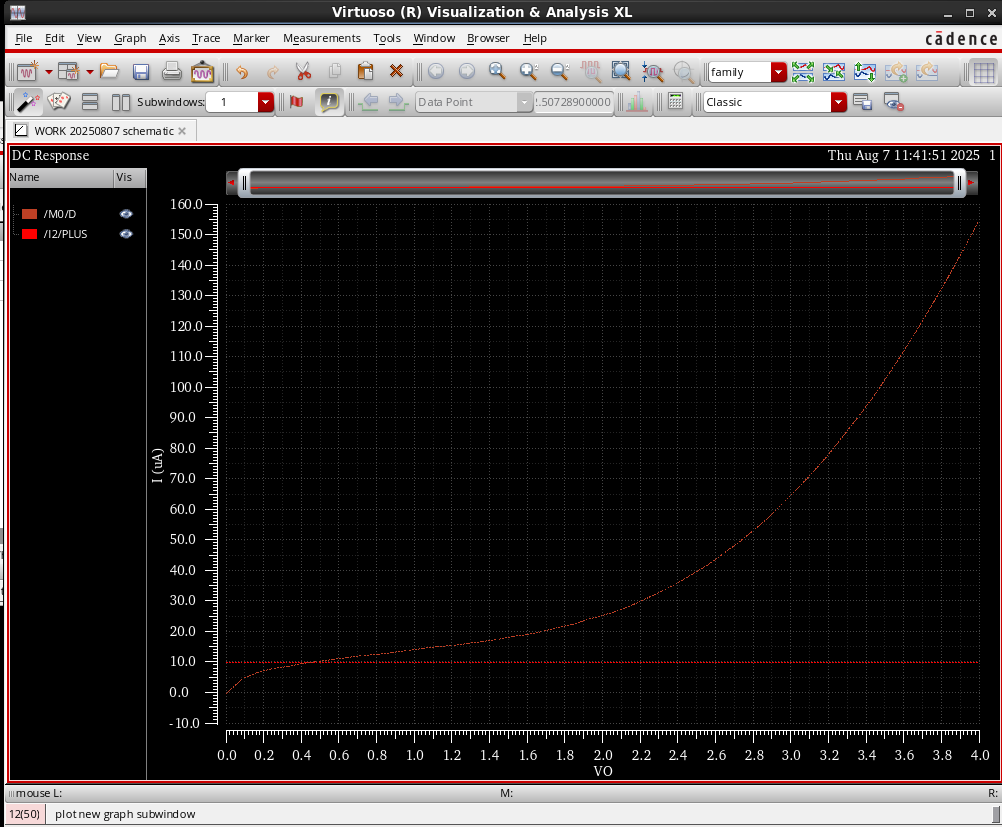Save the current graph

click(x=141, y=72)
